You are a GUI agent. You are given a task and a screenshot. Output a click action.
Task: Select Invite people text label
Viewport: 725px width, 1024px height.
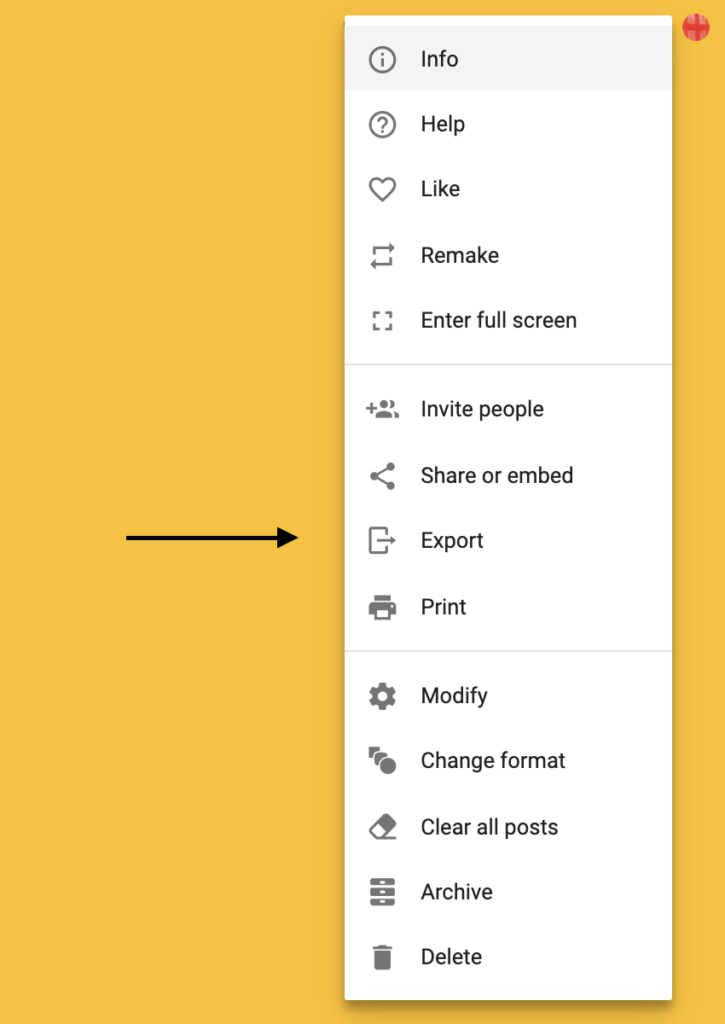(482, 409)
